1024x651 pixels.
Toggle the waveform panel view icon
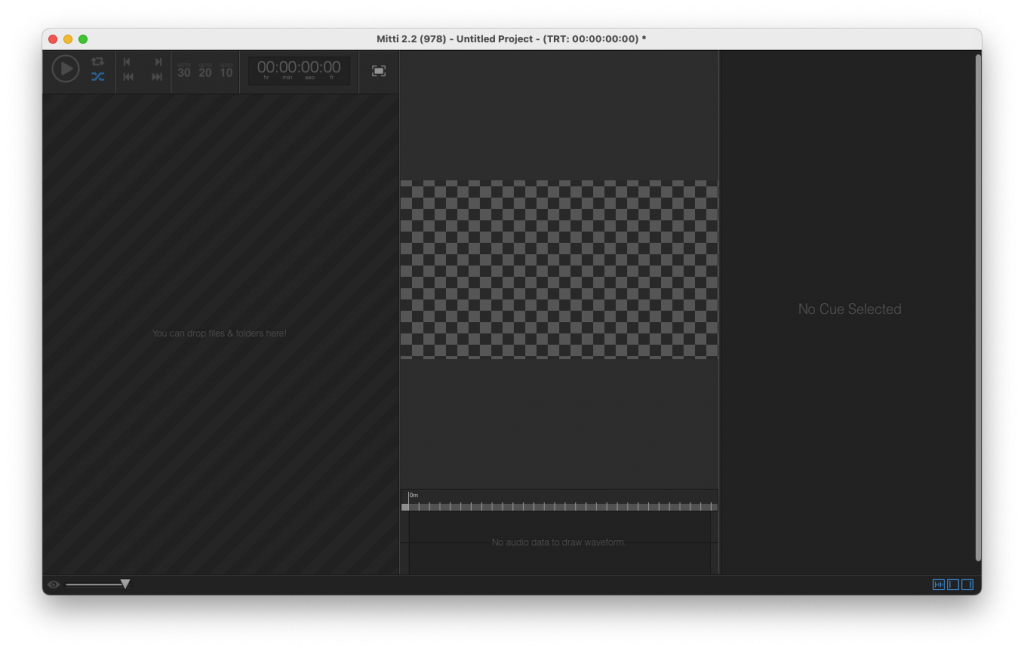click(938, 584)
